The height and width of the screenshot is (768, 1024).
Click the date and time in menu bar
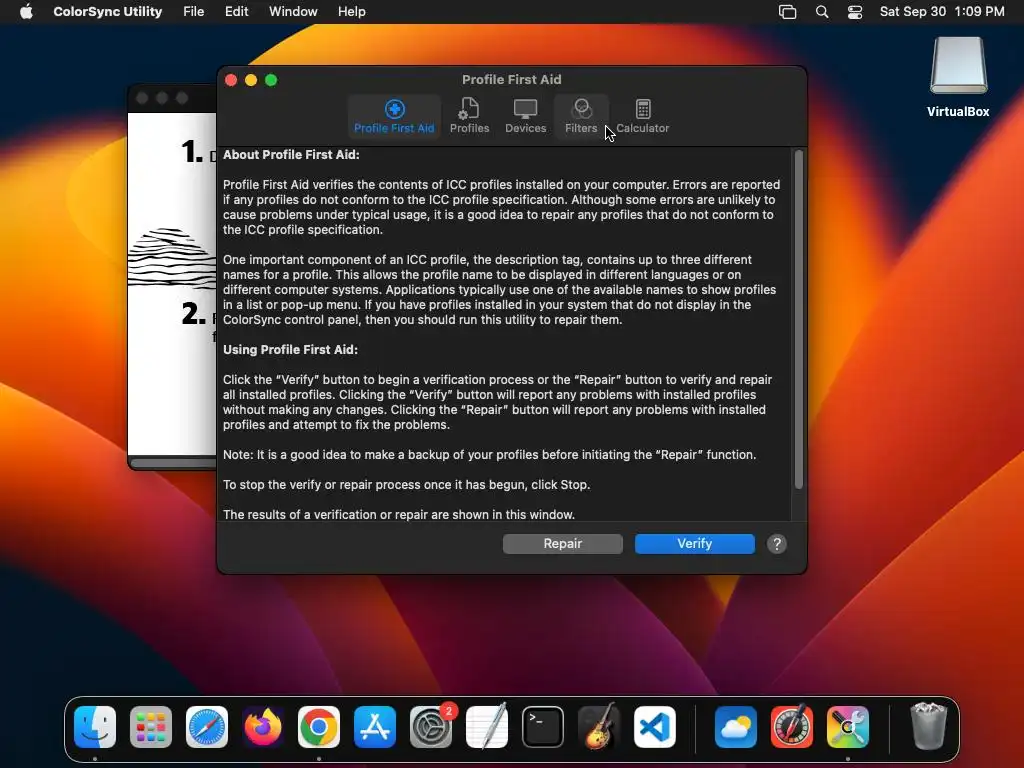point(942,12)
